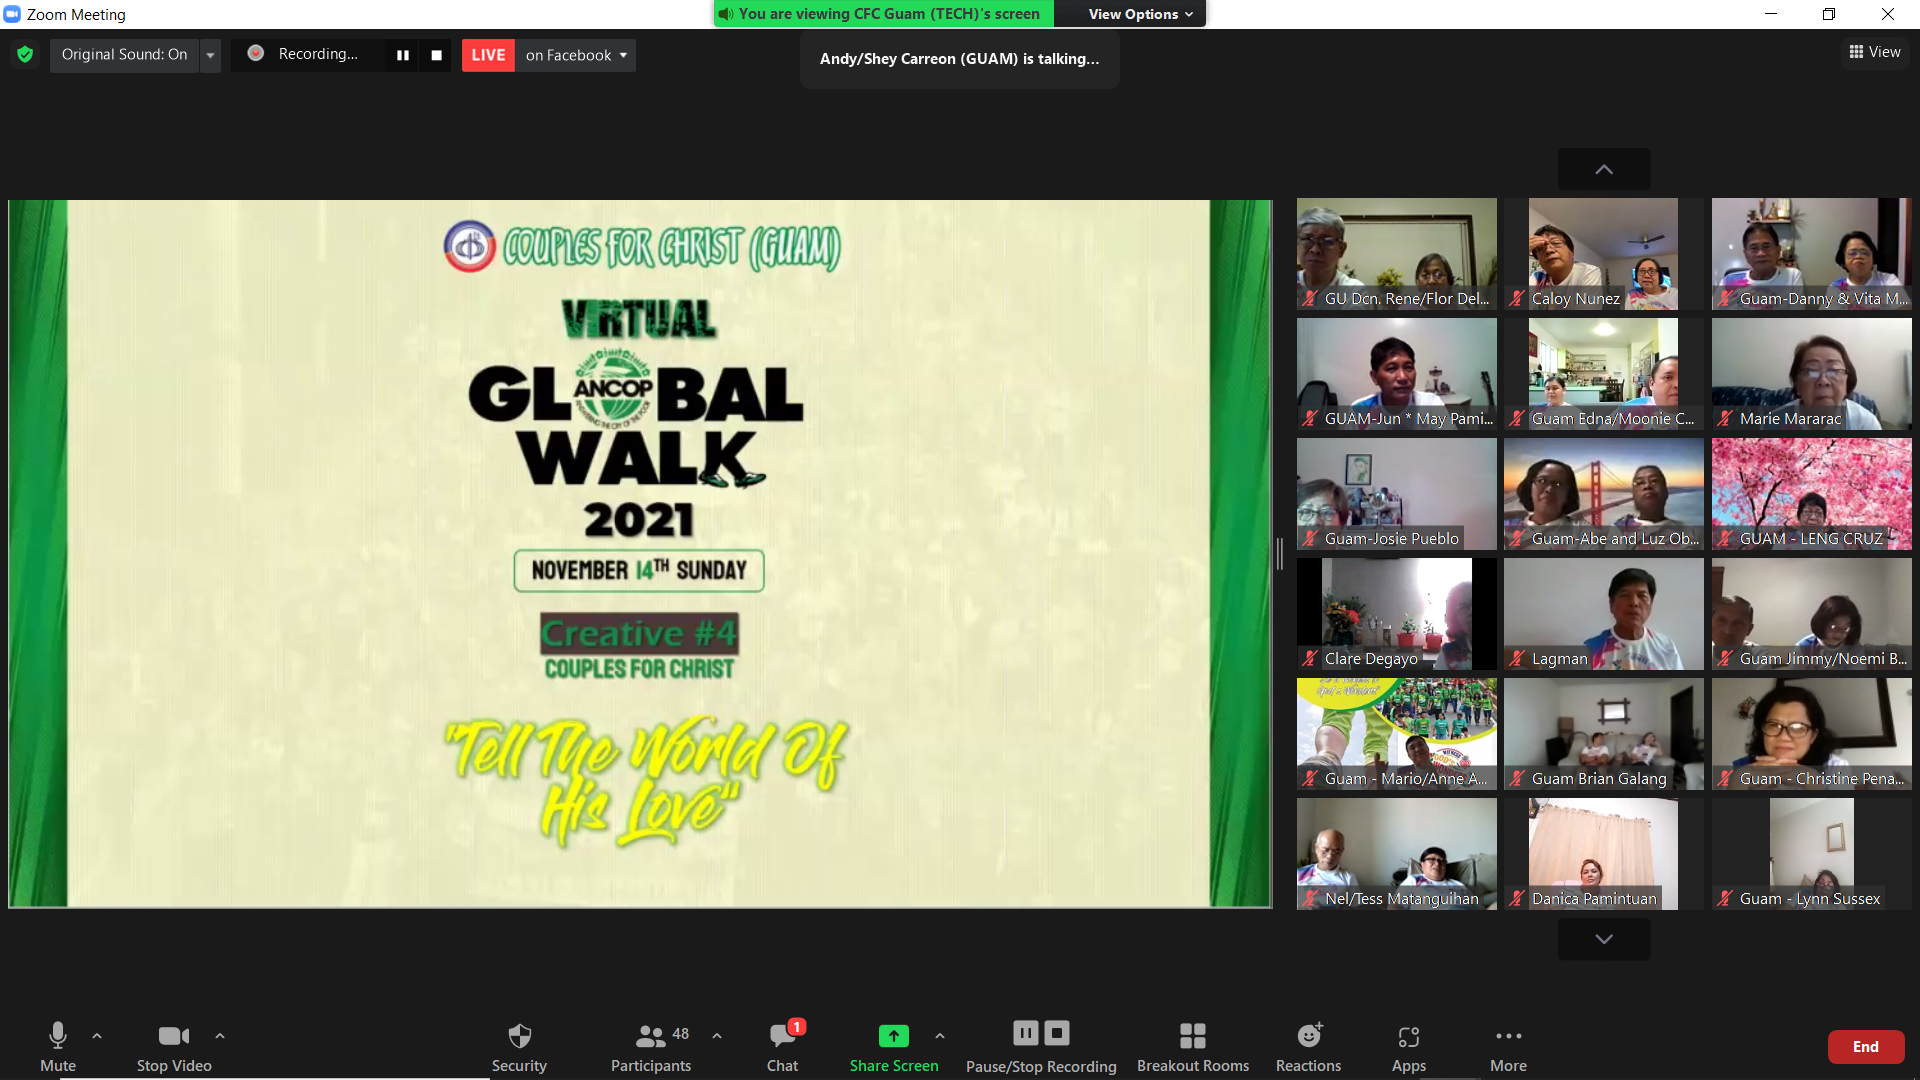Open the Participants panel icon
This screenshot has height=1080, width=1920.
tap(650, 1036)
